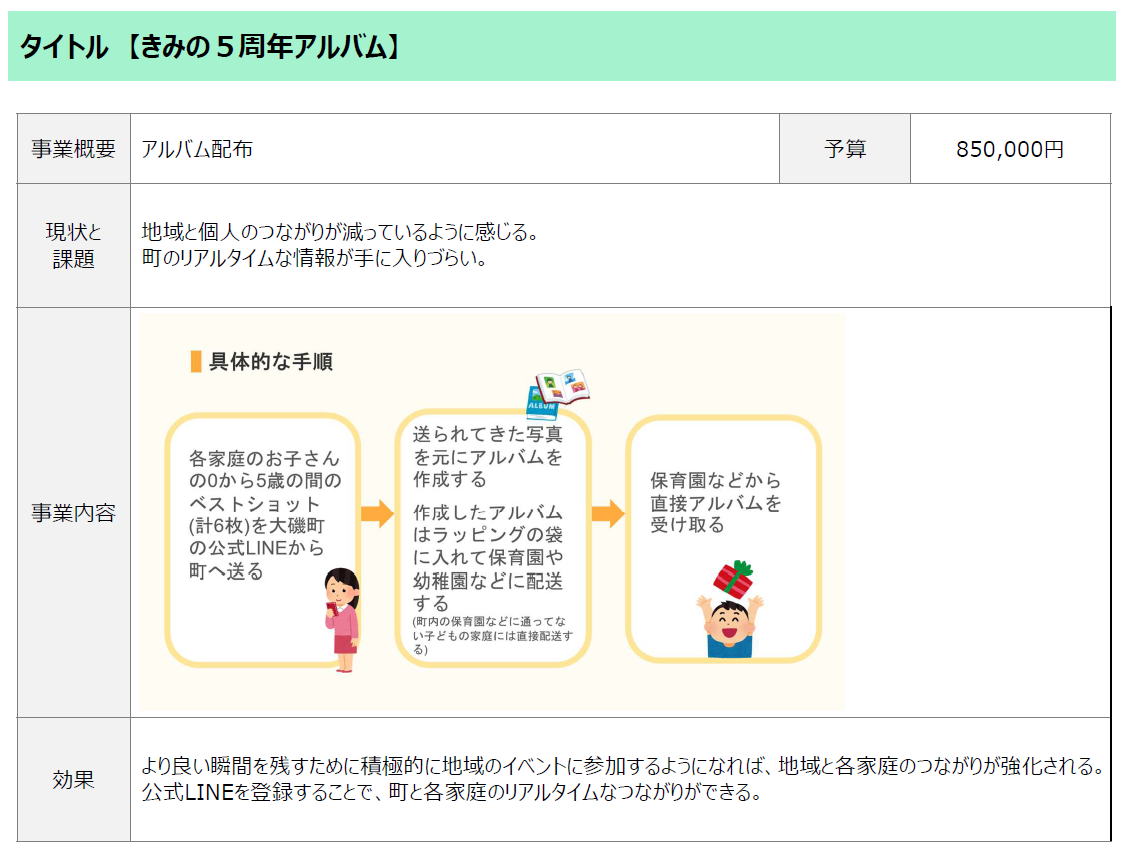This screenshot has height=849, width=1123.
Task: Click the second orange arrow between steps
Action: 608,514
